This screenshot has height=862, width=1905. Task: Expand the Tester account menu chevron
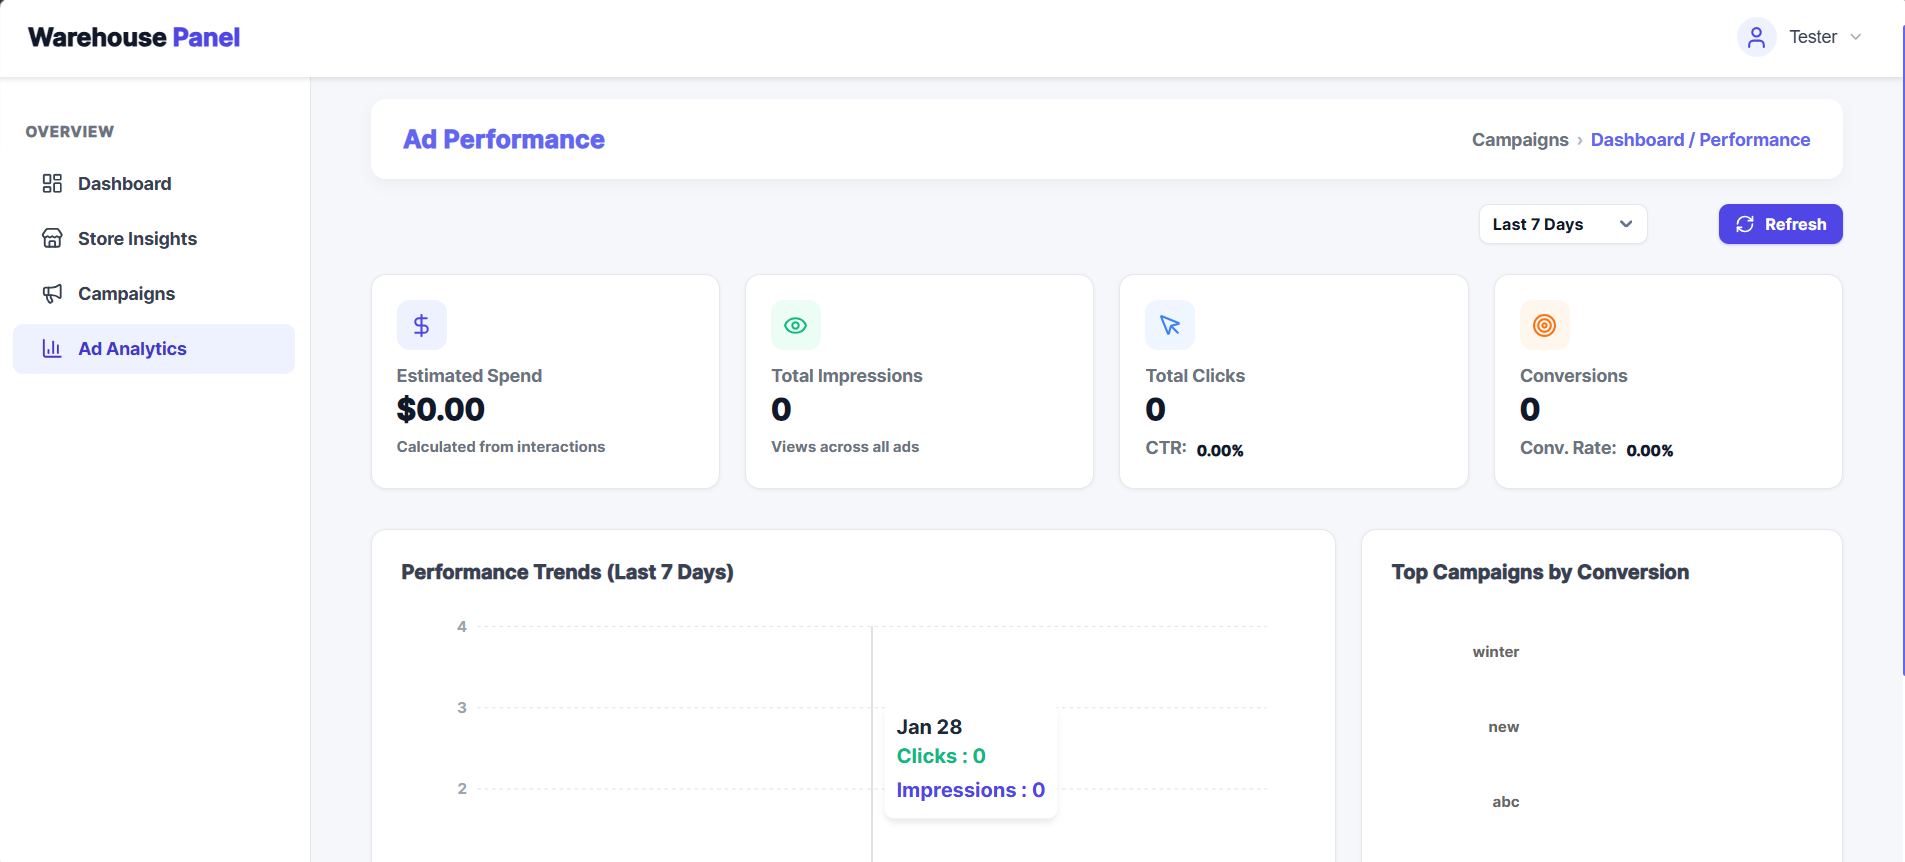point(1856,37)
